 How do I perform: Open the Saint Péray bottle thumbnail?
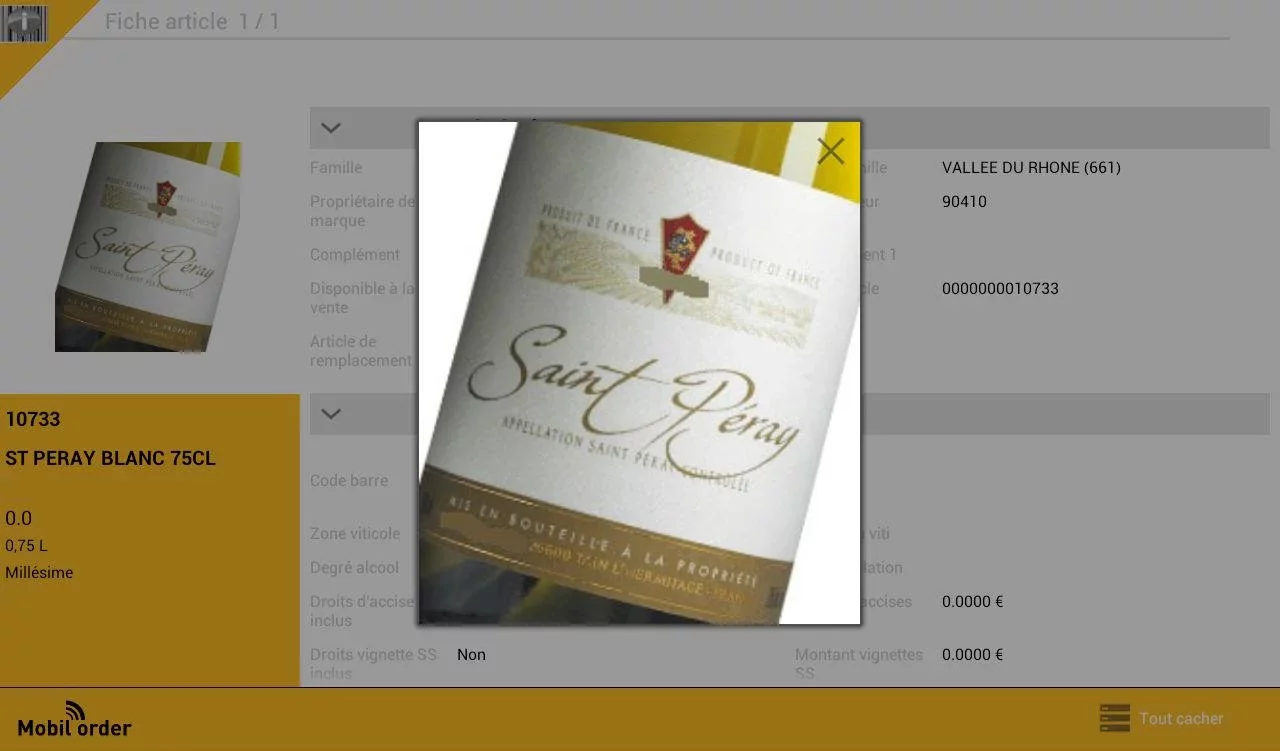[x=147, y=246]
